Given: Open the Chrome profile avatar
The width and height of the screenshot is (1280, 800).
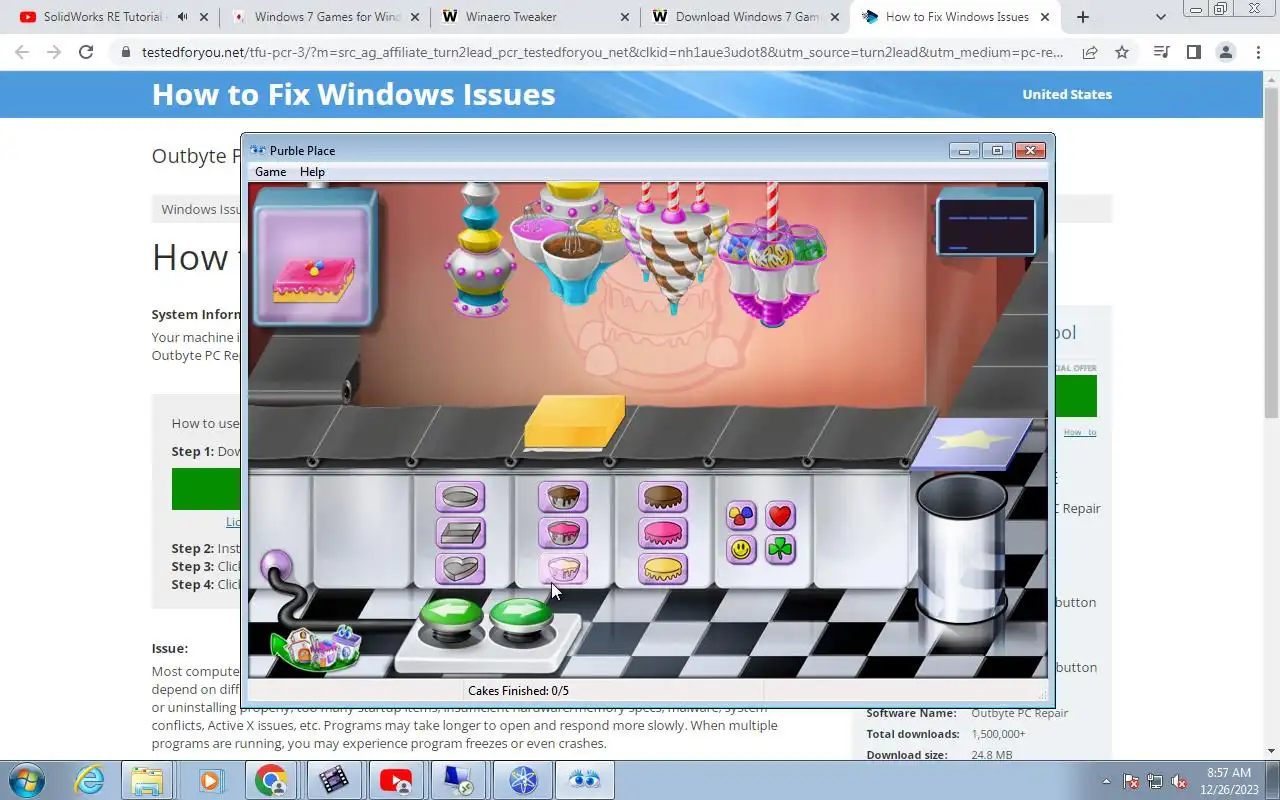Looking at the screenshot, I should 1225,53.
